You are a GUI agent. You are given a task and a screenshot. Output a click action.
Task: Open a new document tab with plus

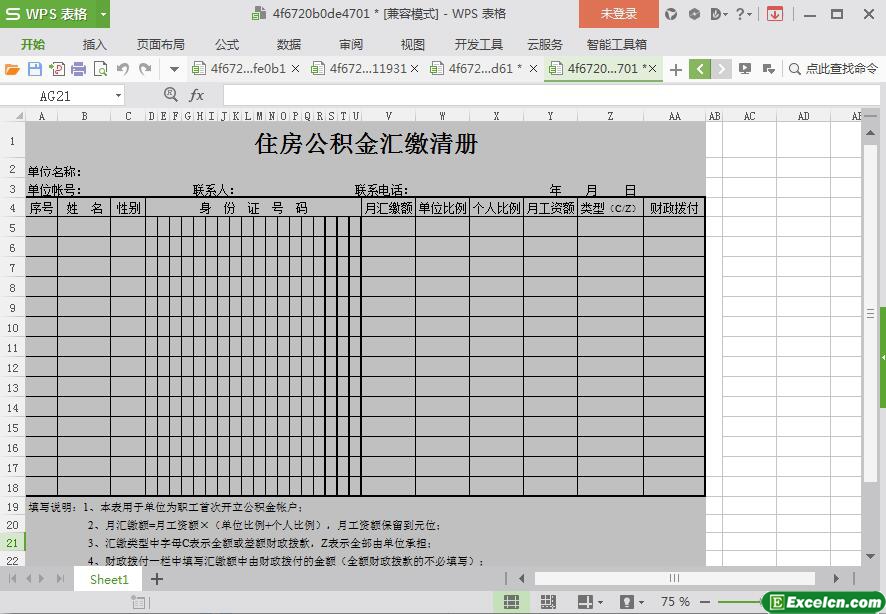(x=676, y=69)
